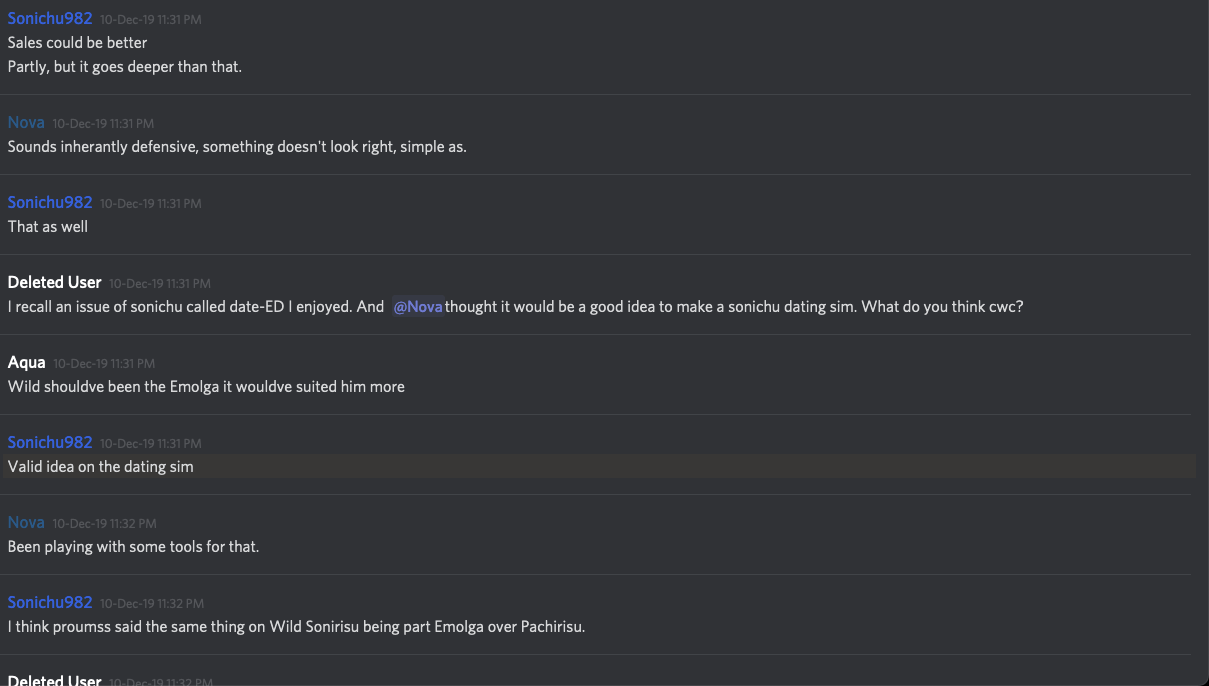Click the 11:32 PM timestamp beside Nova
The width and height of the screenshot is (1209, 686).
click(x=104, y=523)
